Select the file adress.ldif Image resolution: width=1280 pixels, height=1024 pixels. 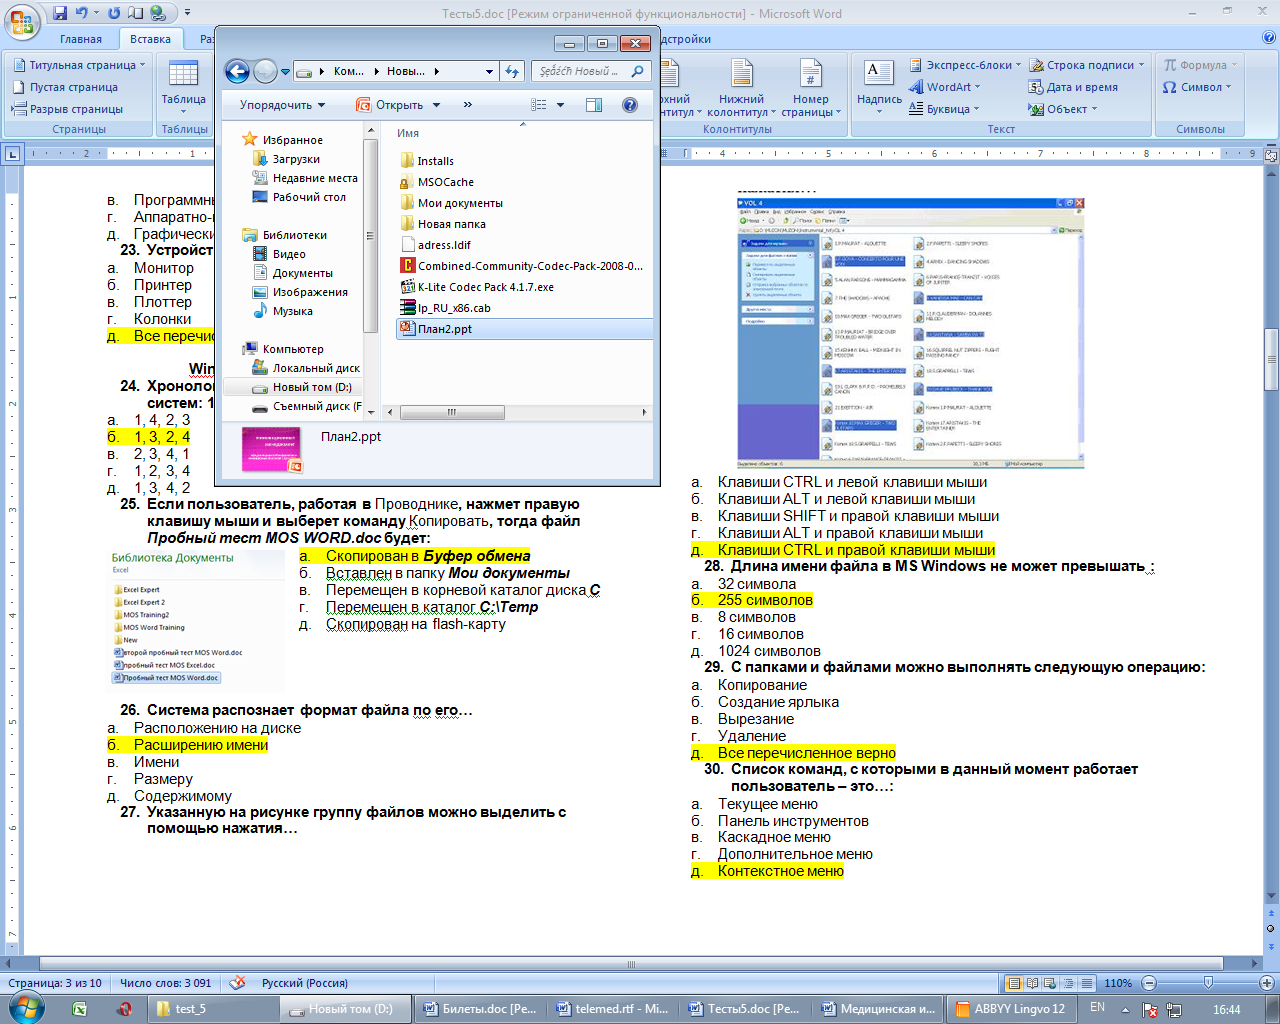(x=444, y=245)
